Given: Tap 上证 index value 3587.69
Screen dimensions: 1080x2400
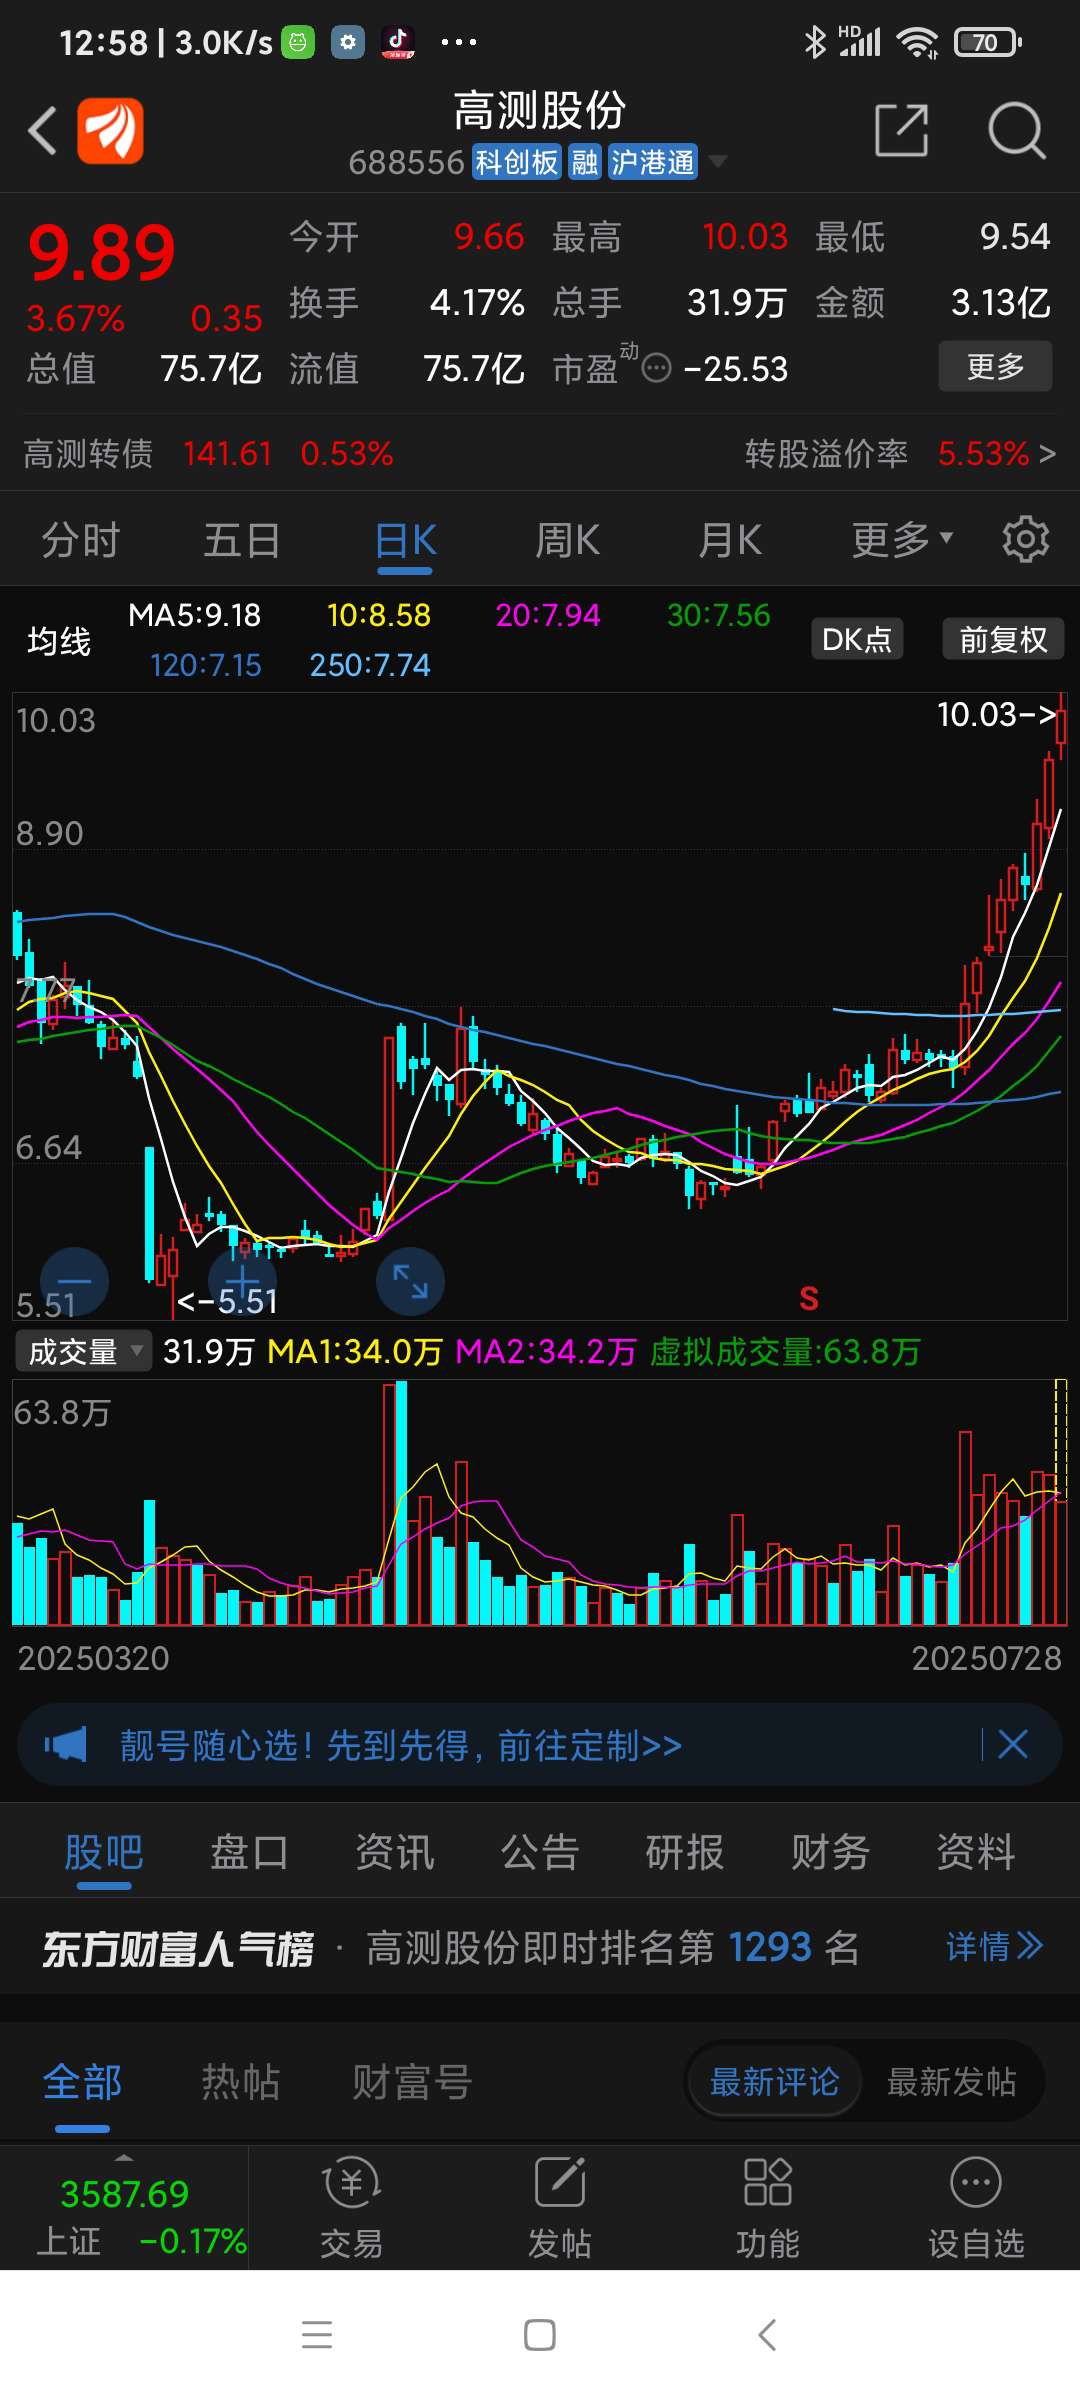Looking at the screenshot, I should coord(124,2193).
